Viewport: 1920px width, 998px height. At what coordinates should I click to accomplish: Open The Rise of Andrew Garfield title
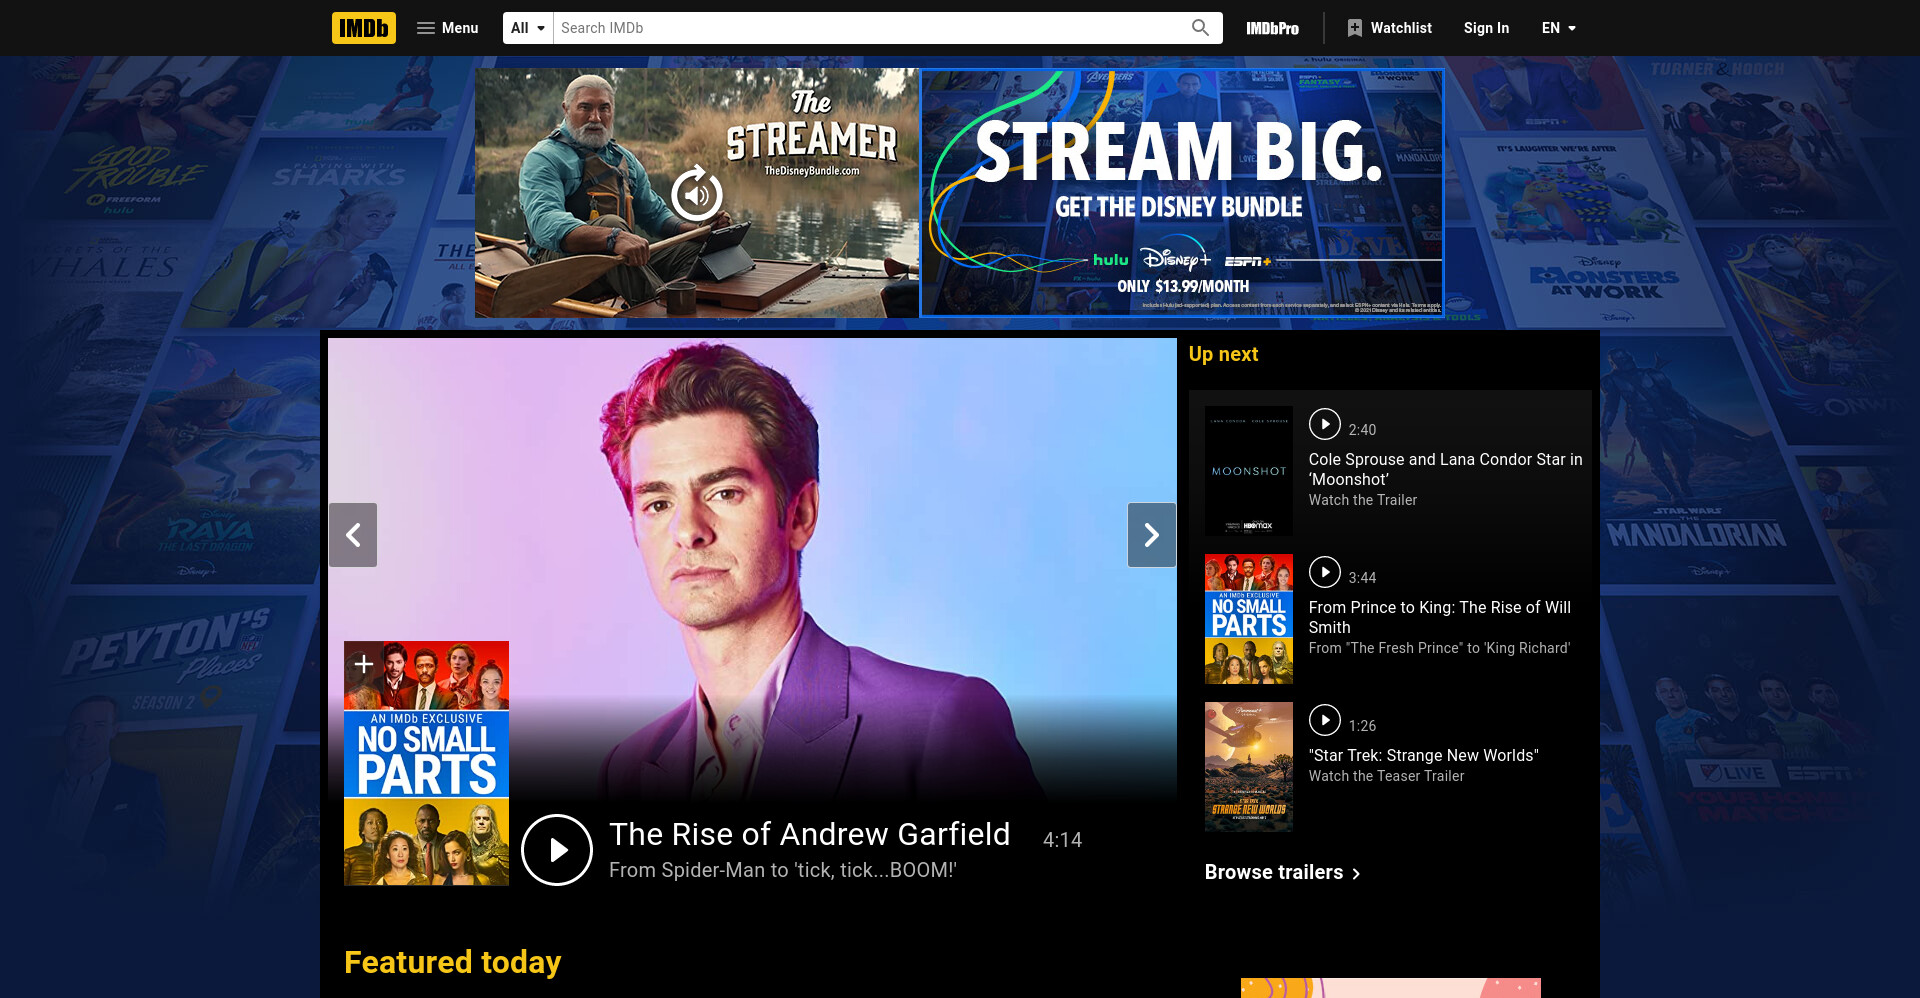pos(810,834)
